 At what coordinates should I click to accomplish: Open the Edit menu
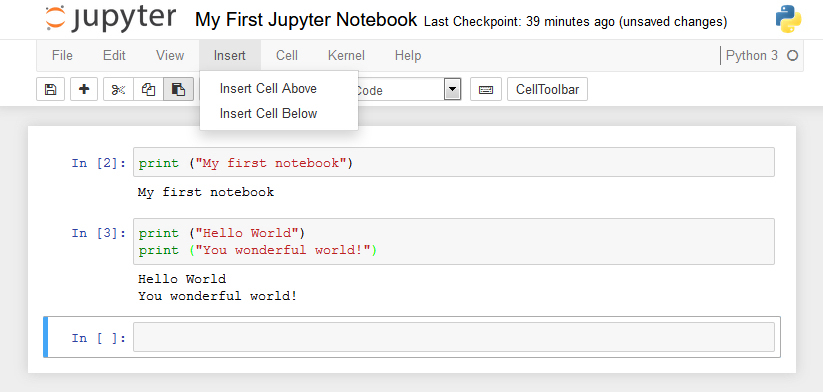tap(114, 55)
